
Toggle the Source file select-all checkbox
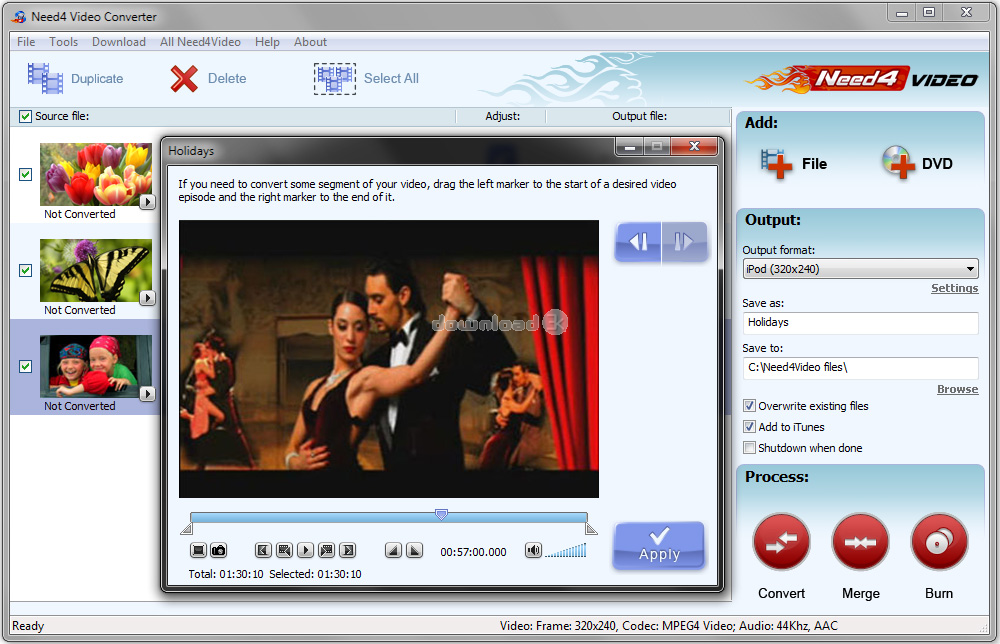(26, 116)
